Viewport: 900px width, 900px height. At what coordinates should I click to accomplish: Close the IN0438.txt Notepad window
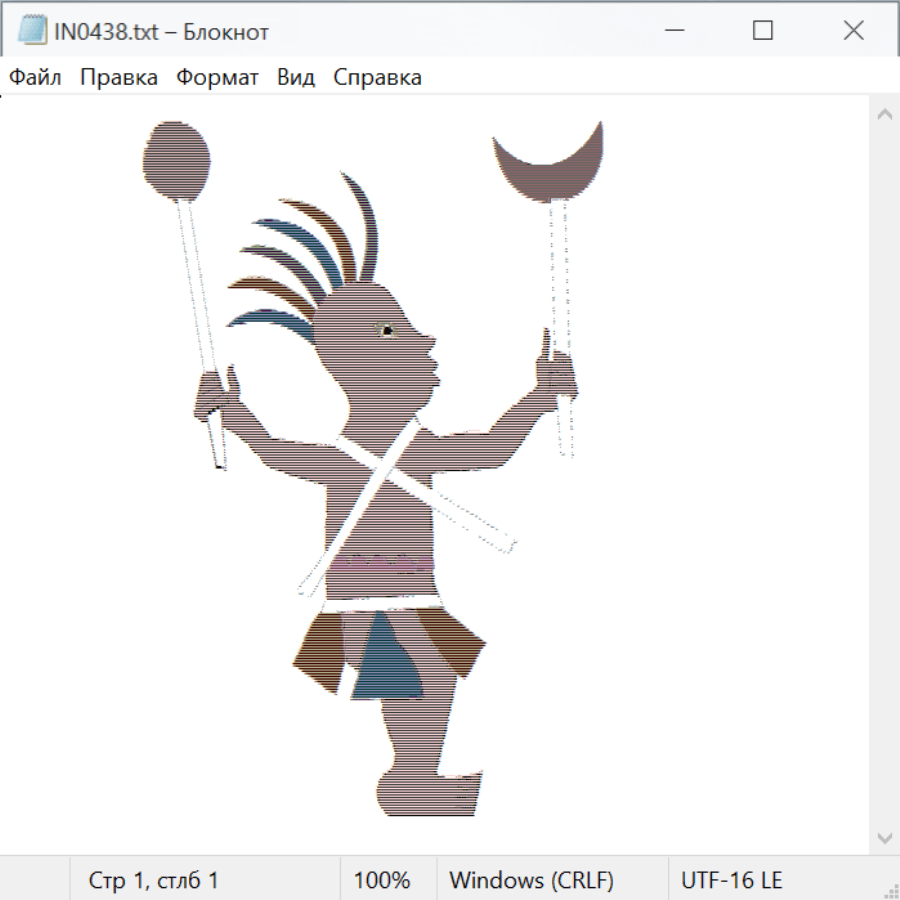point(853,31)
